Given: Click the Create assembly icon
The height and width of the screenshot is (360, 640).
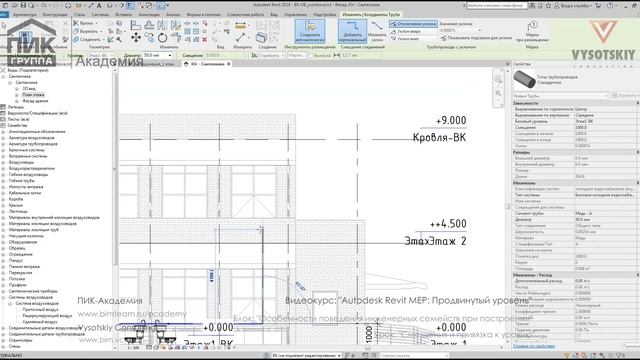Looking at the screenshot, I should tap(262, 38).
